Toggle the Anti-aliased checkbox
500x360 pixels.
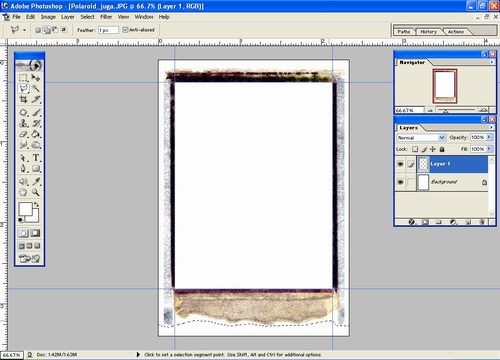click(125, 30)
